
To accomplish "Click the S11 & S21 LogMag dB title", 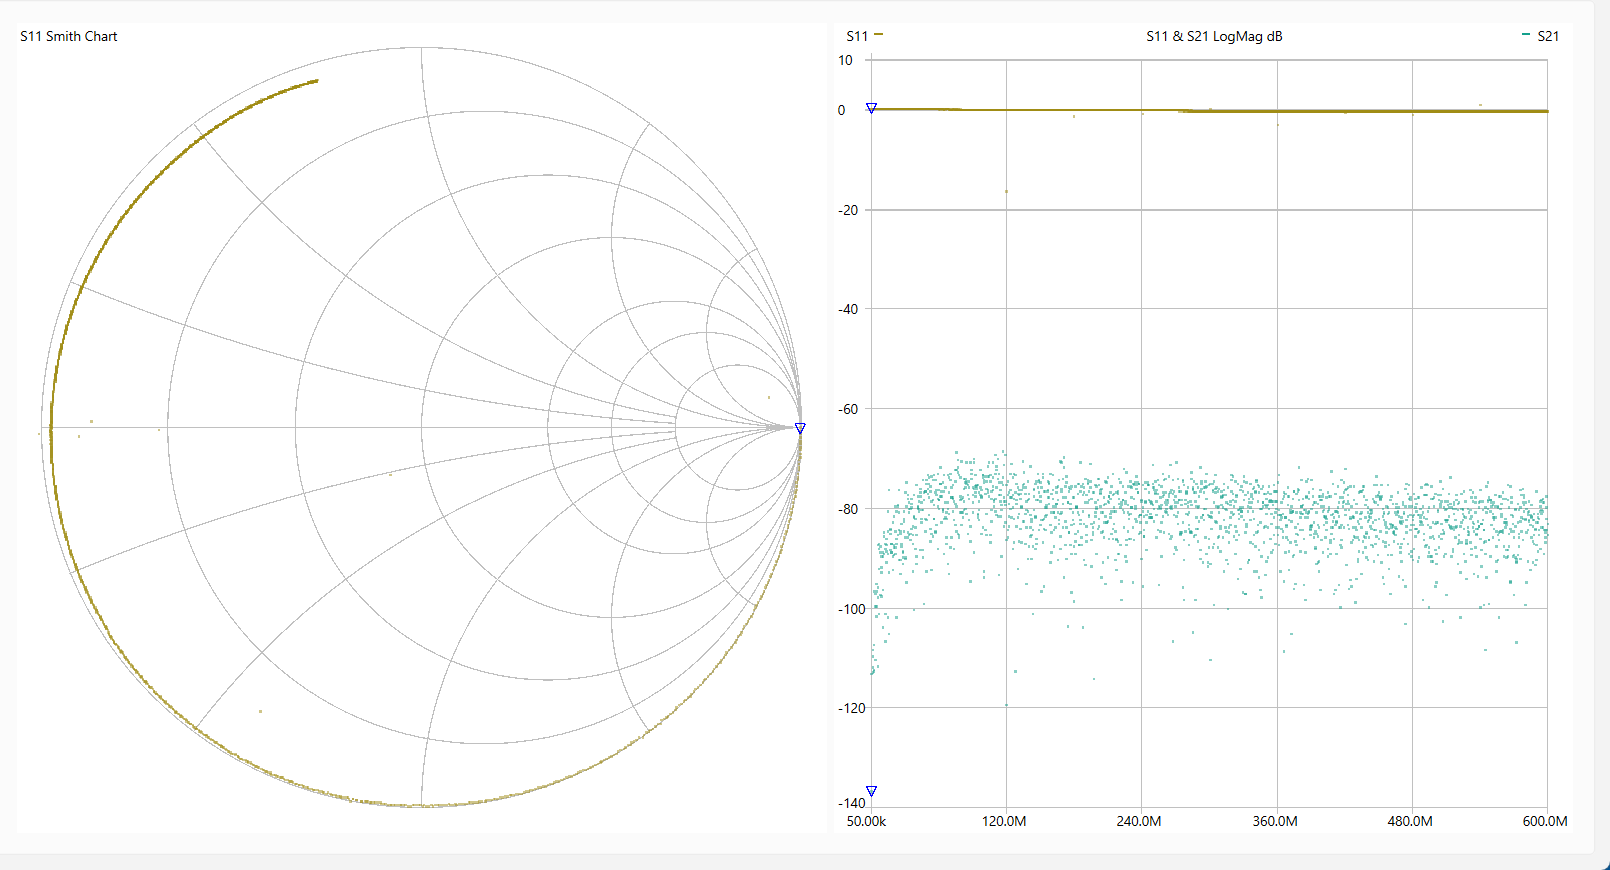I will [x=1214, y=36].
